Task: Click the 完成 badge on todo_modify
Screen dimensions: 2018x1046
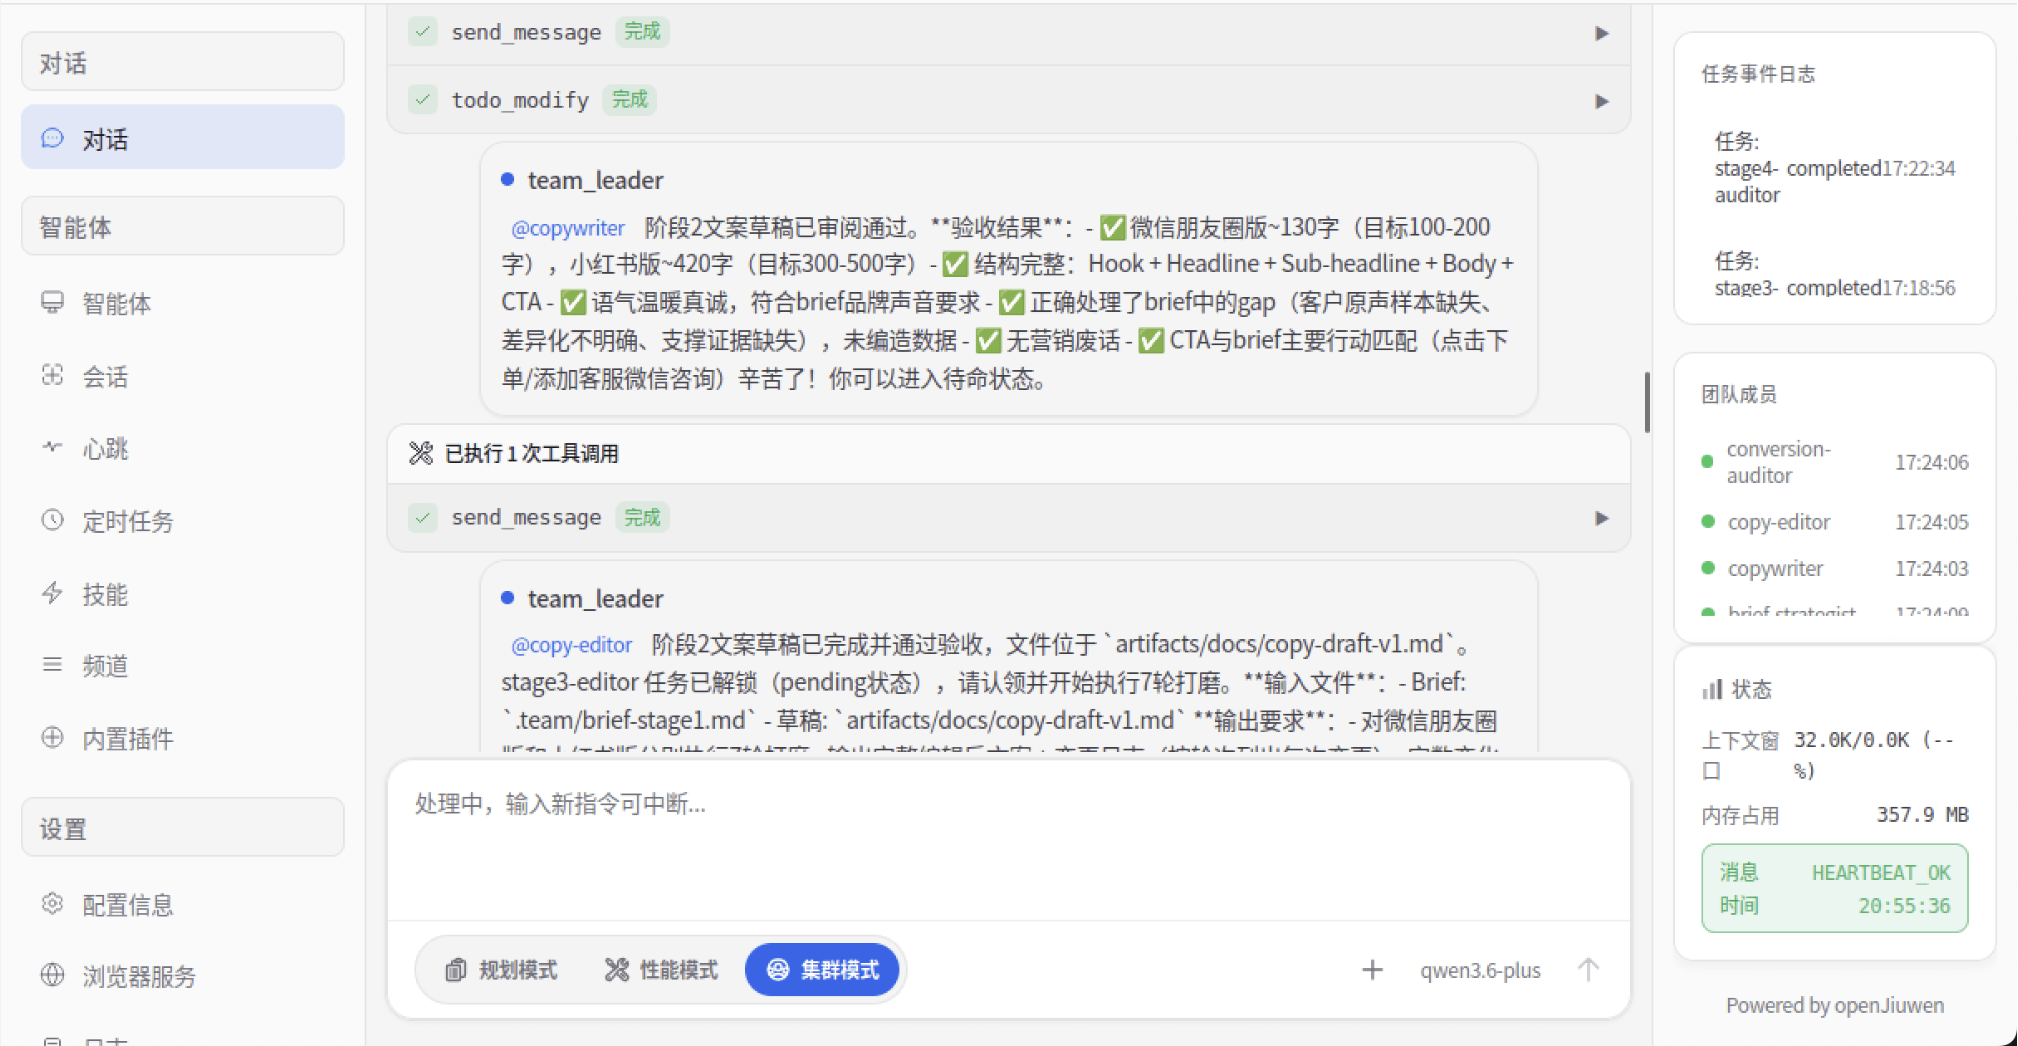Action: [x=630, y=100]
